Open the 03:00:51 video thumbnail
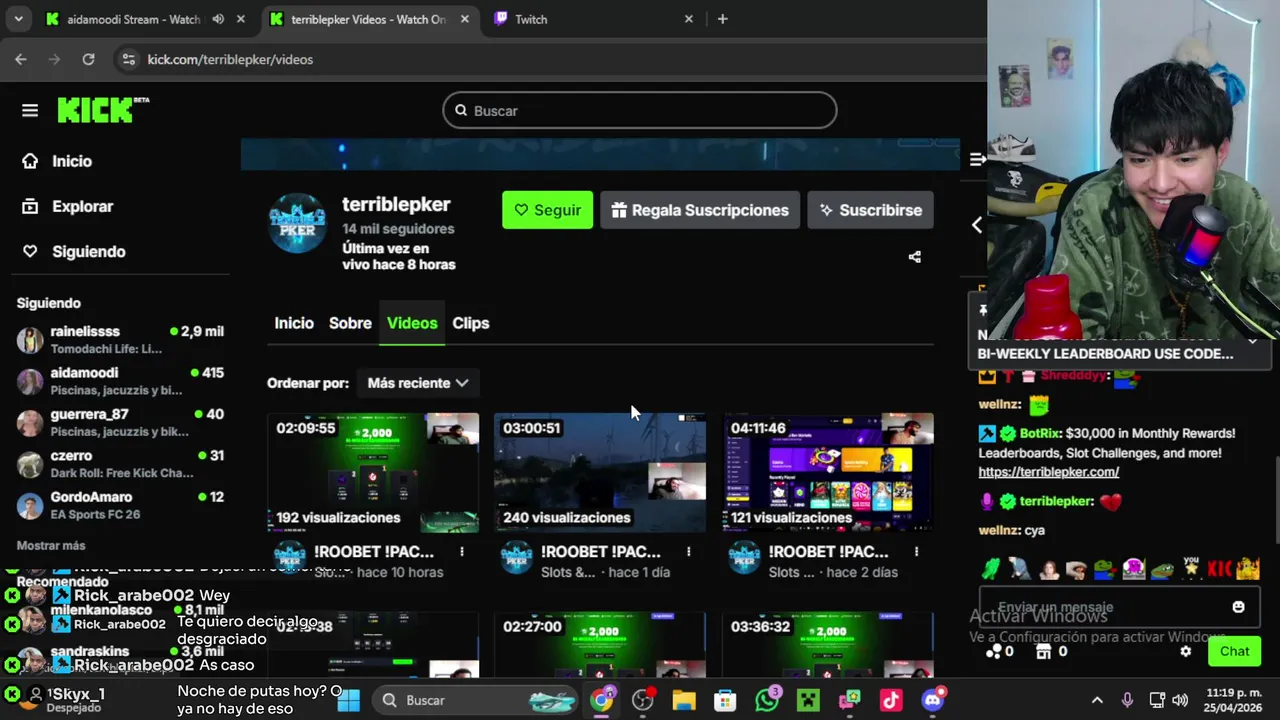 point(600,472)
